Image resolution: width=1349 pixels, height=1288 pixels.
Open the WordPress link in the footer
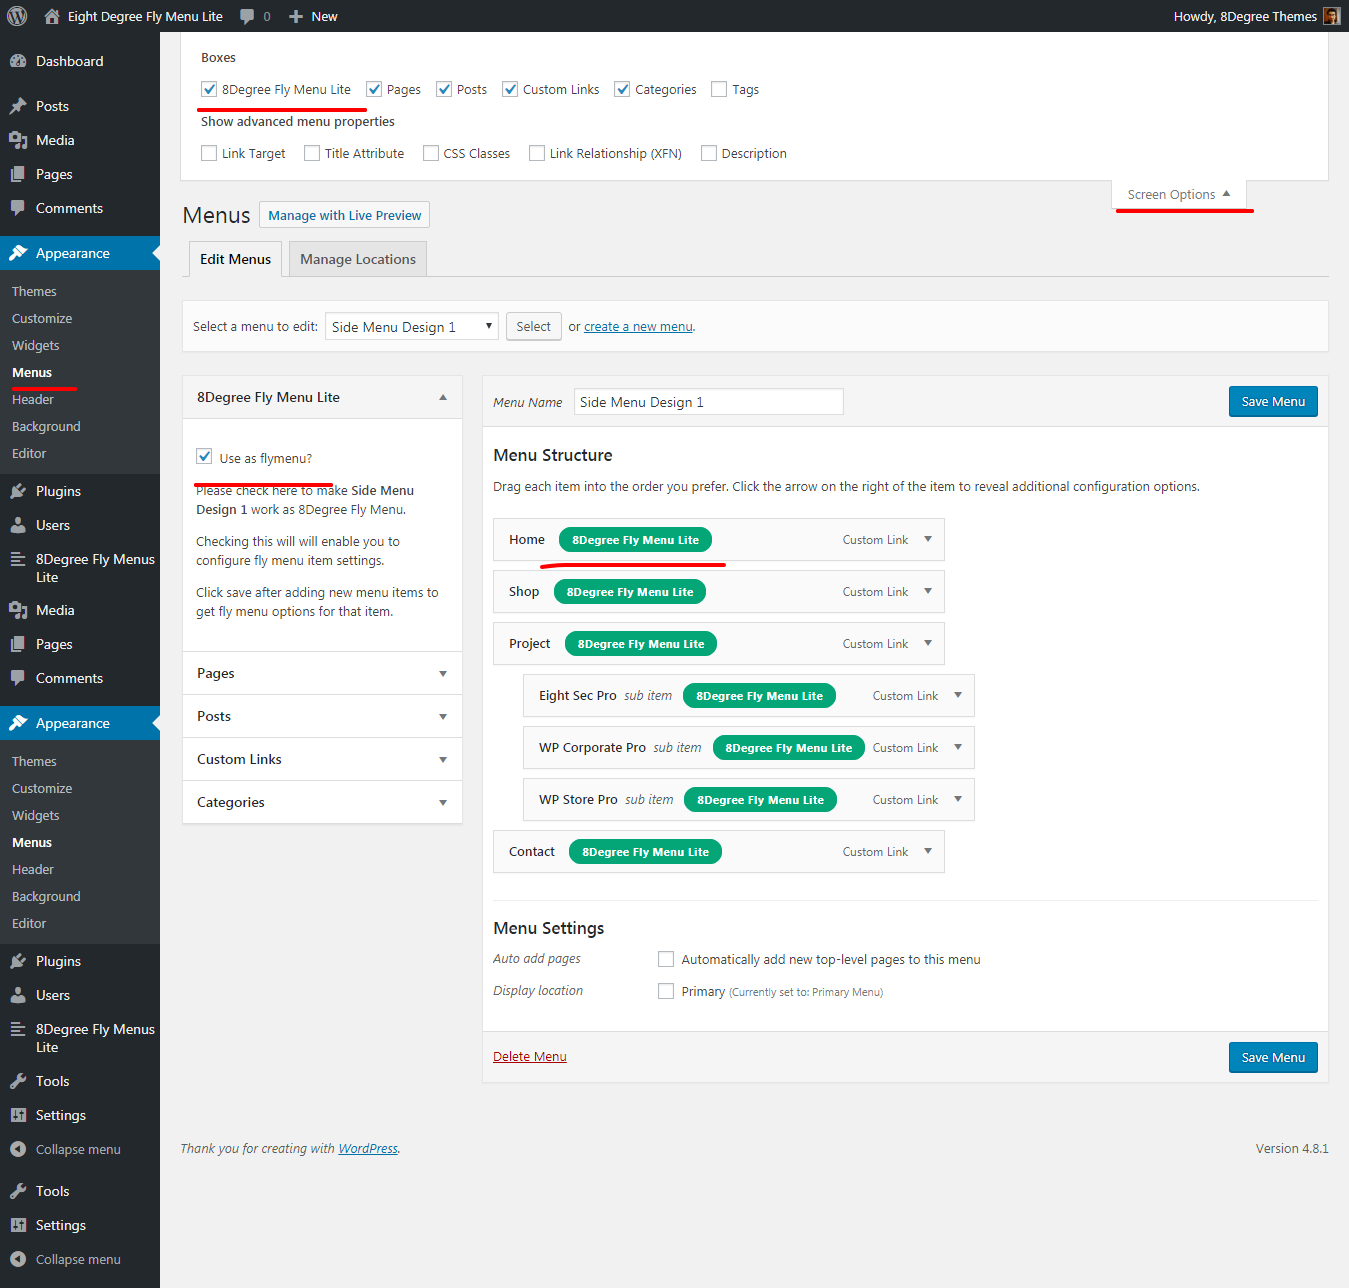tap(368, 1148)
